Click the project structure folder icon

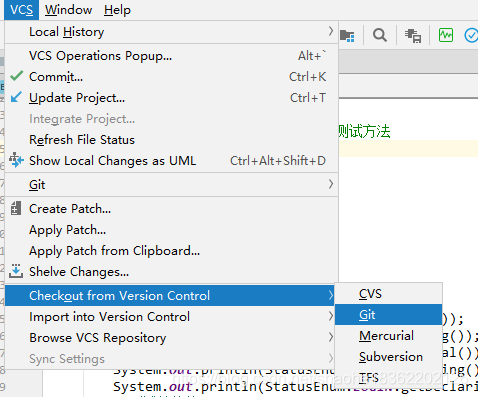point(347,35)
